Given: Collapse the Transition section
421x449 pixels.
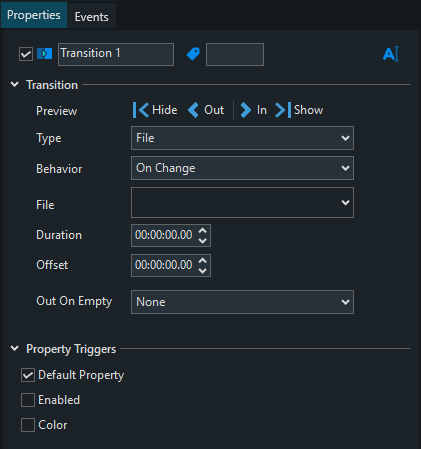Looking at the screenshot, I should coord(15,85).
